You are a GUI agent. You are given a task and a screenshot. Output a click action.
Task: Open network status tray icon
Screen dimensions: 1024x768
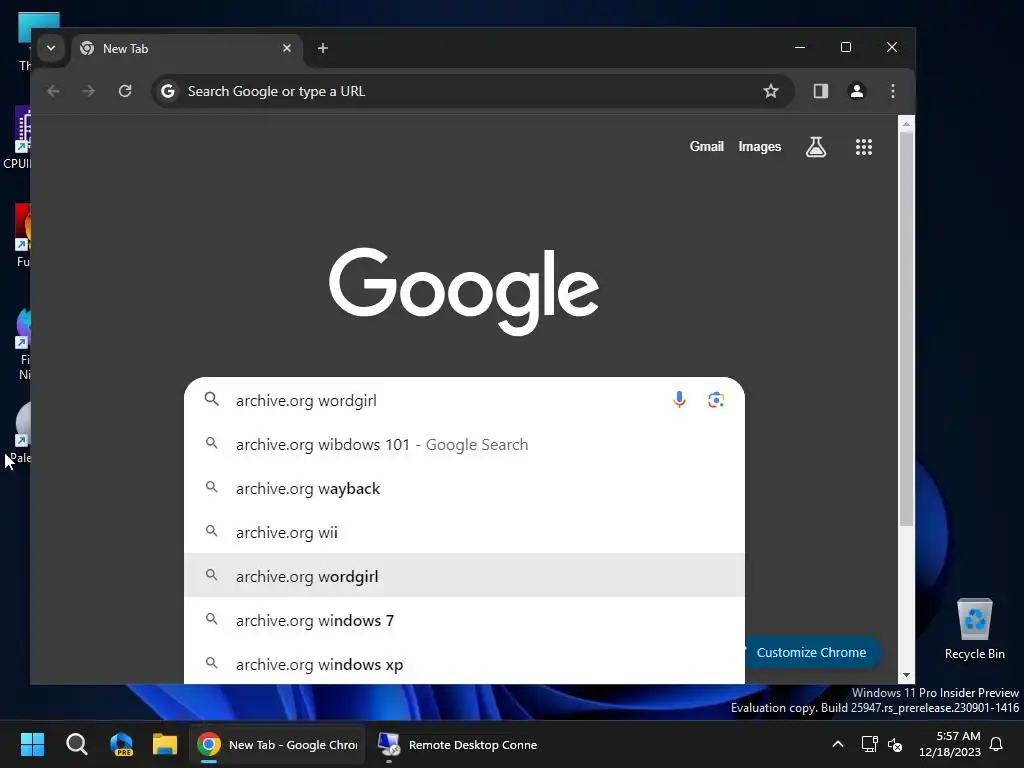coord(869,744)
